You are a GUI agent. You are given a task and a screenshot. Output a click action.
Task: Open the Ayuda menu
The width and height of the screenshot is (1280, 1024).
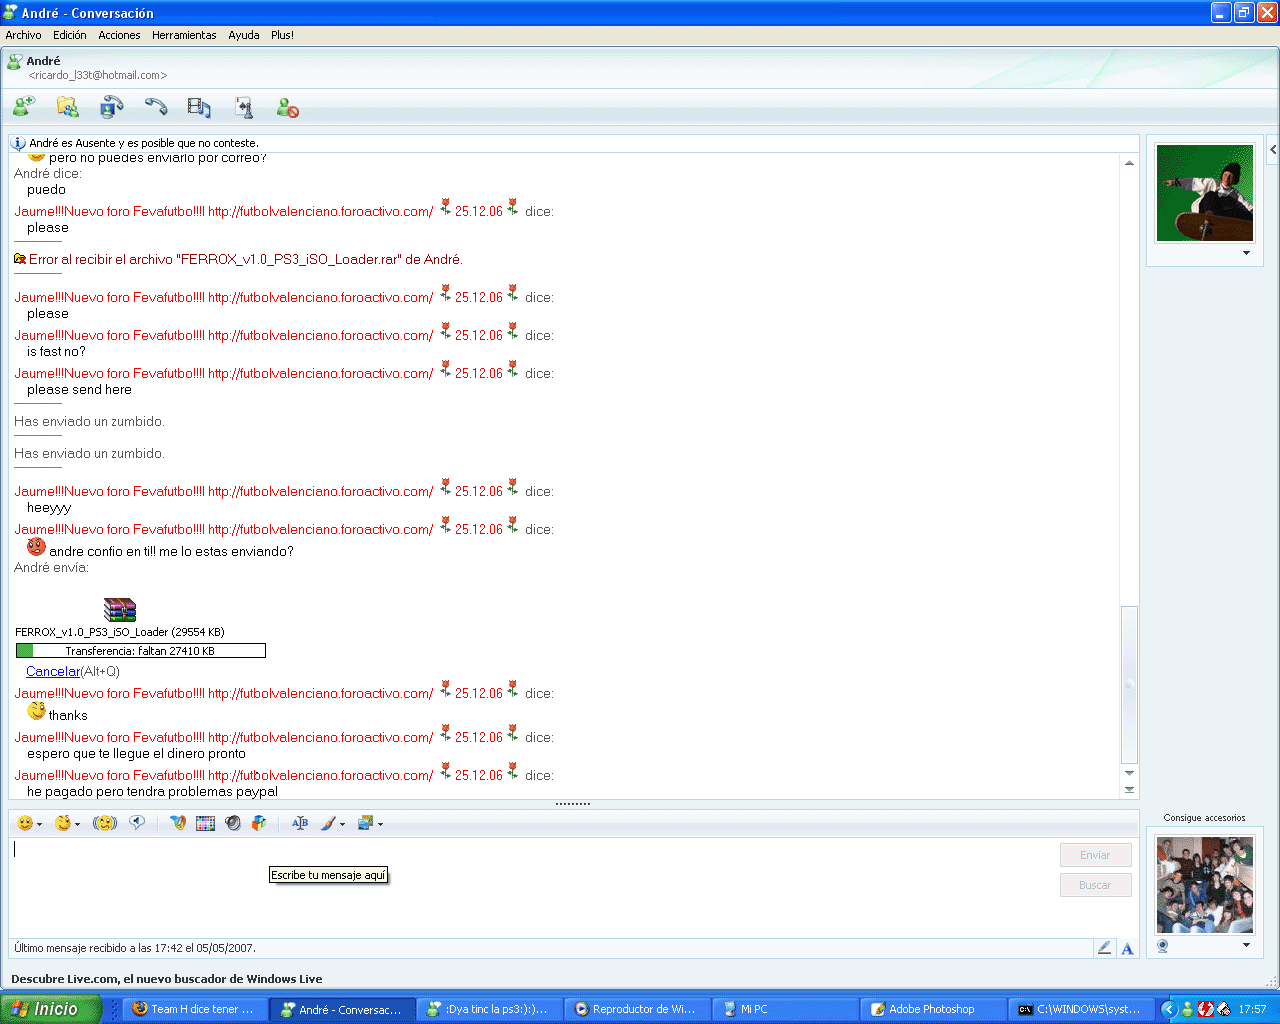[244, 35]
